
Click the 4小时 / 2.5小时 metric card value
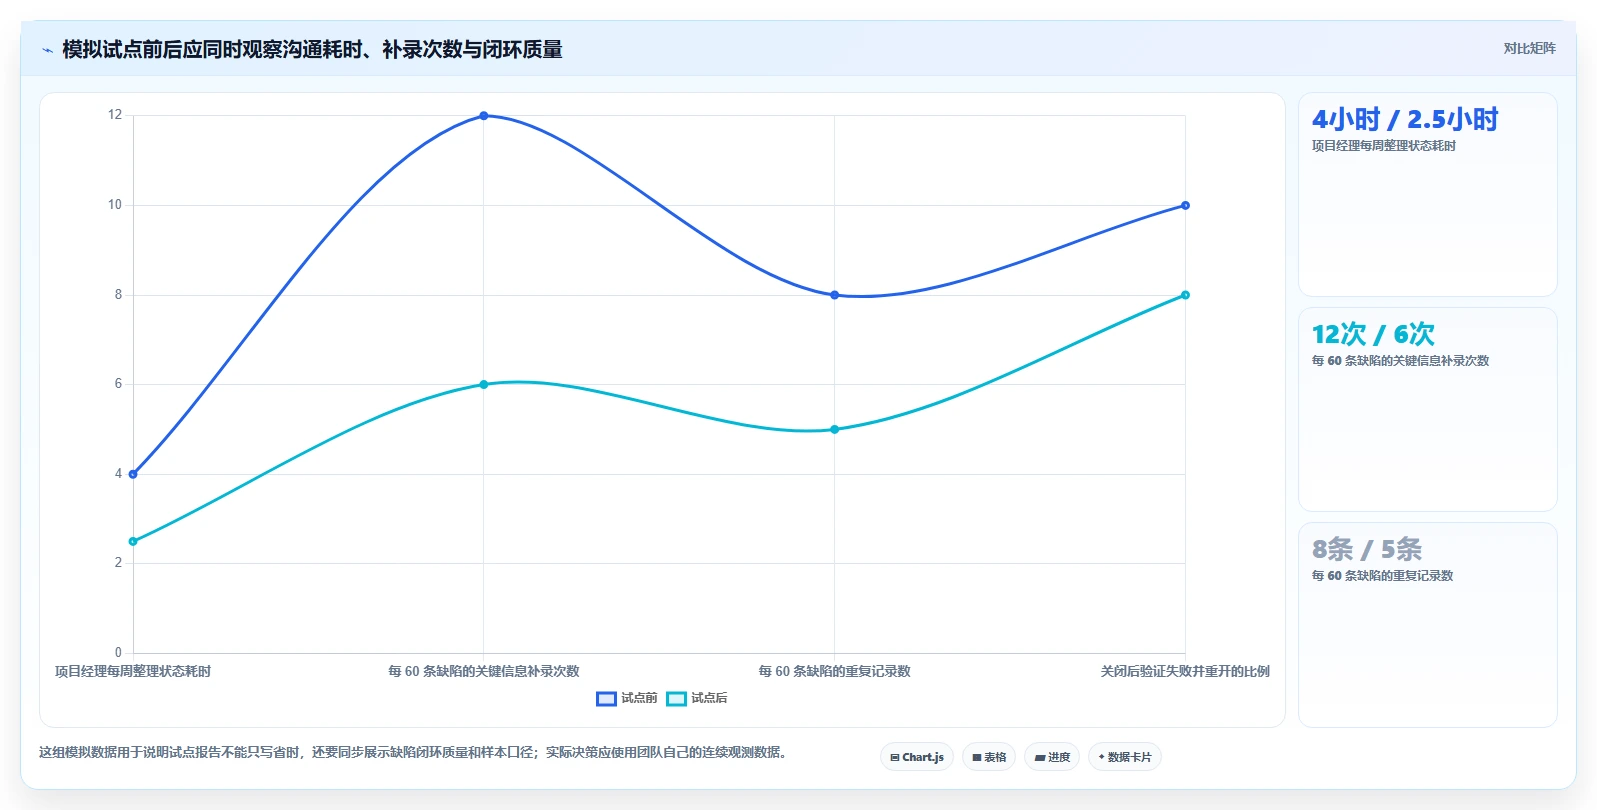pos(1405,120)
